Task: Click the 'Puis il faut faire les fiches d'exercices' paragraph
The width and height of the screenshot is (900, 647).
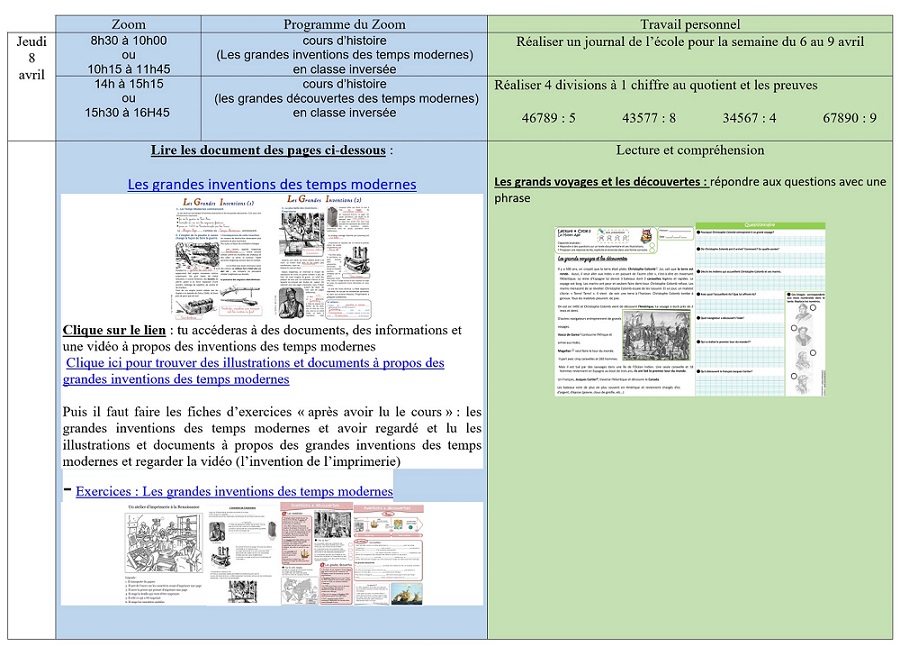Action: pyautogui.click(x=272, y=437)
